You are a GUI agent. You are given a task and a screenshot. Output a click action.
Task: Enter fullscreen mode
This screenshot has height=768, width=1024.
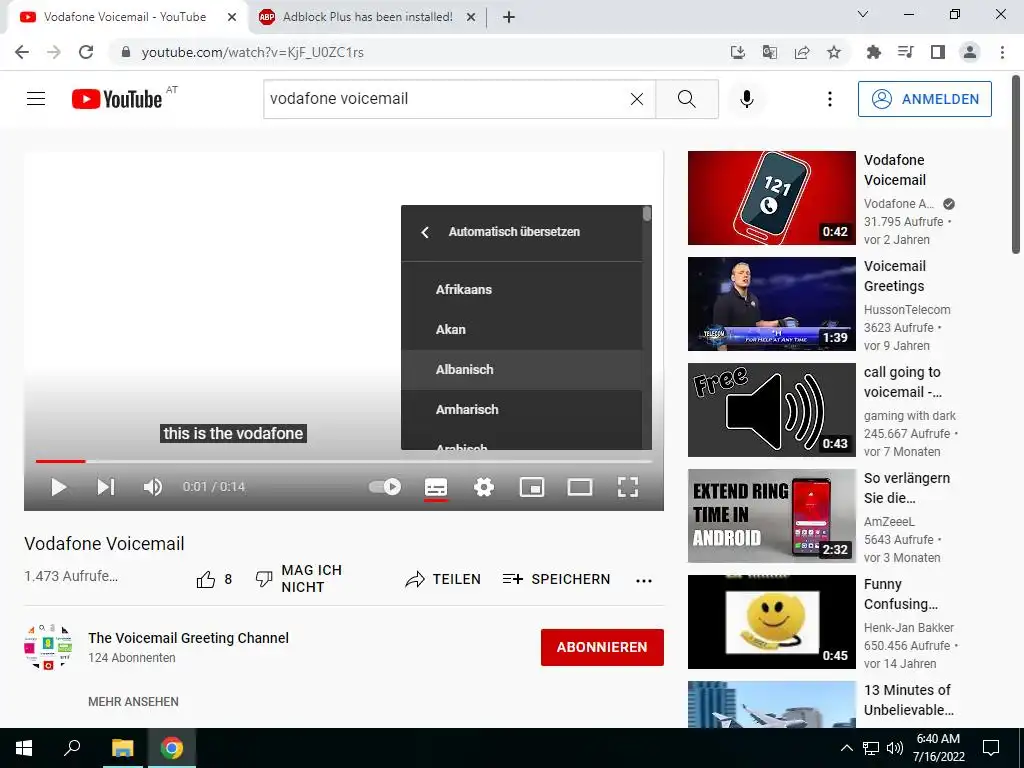(628, 487)
